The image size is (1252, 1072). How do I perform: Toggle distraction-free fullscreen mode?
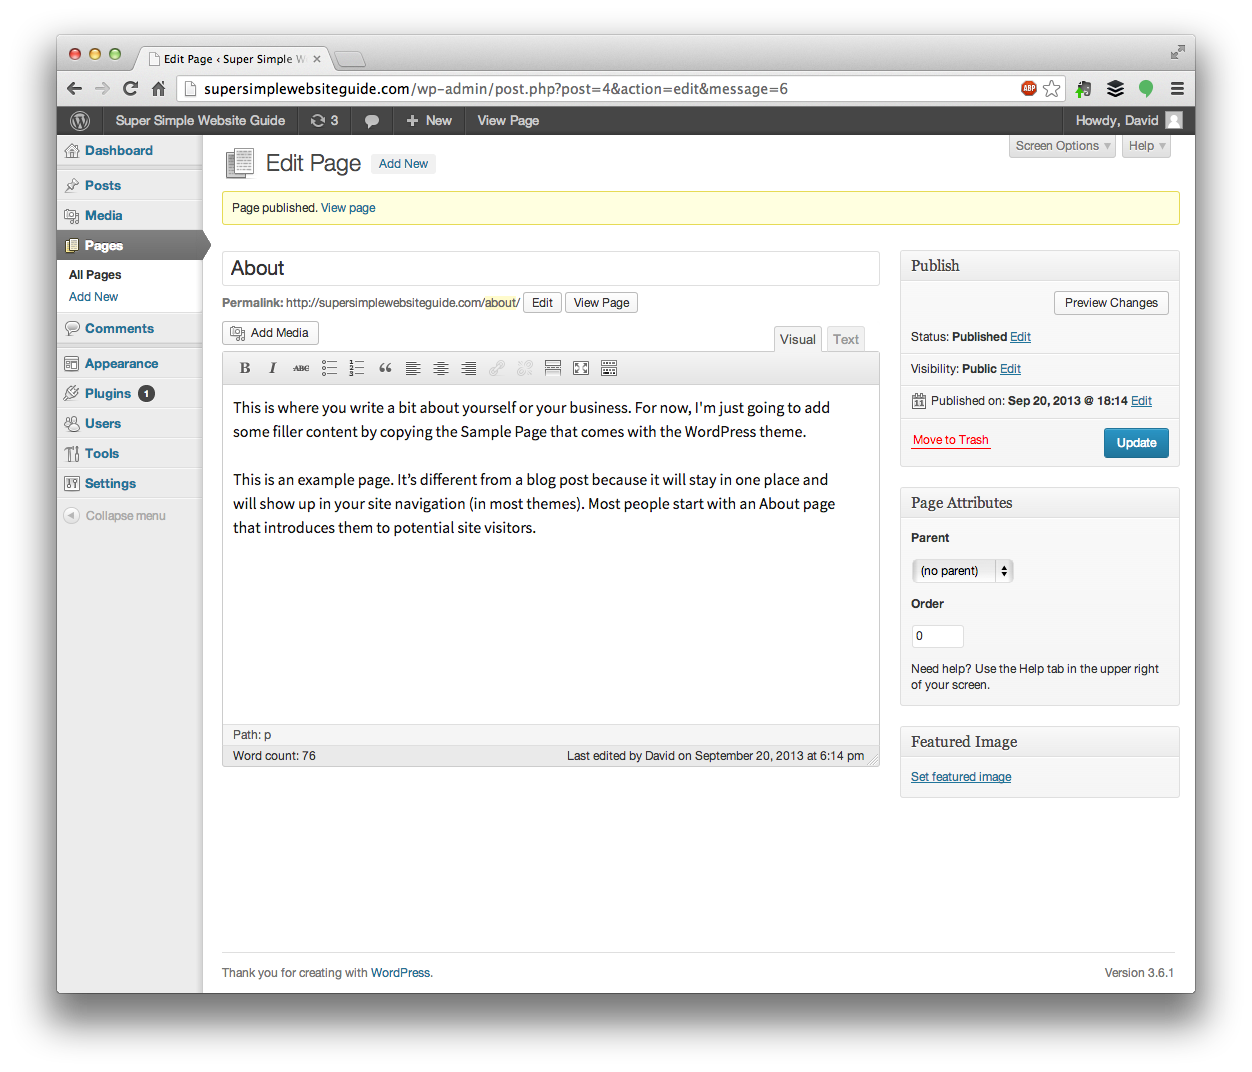pos(581,368)
